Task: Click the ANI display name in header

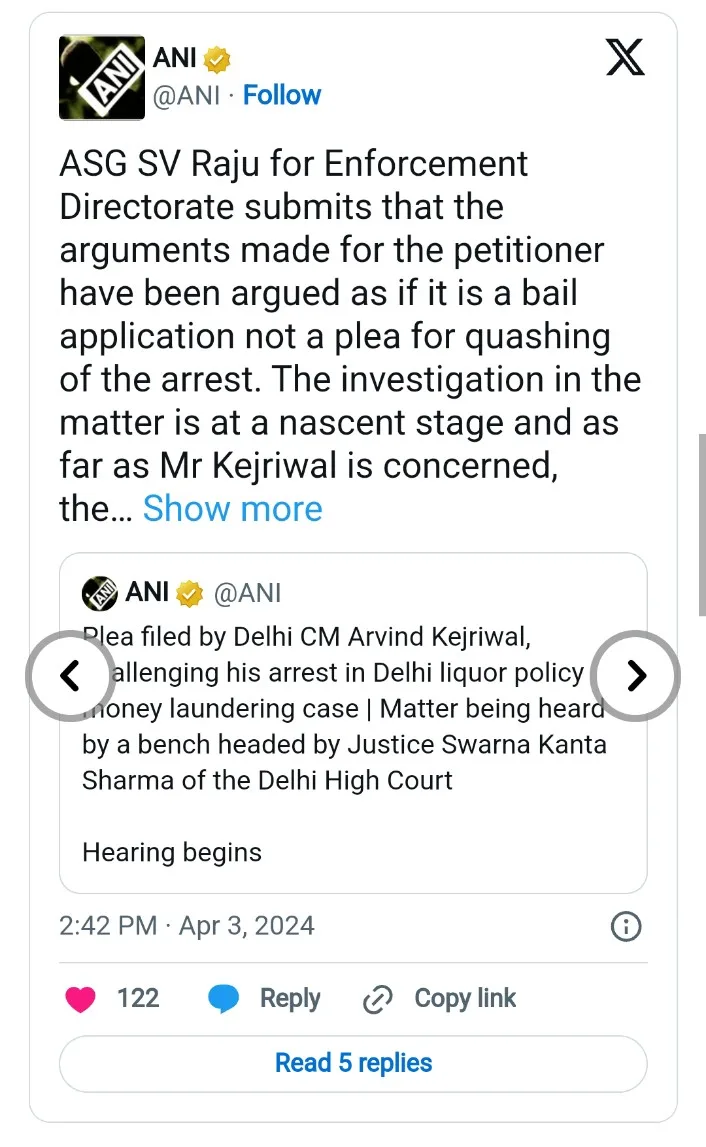Action: click(175, 60)
